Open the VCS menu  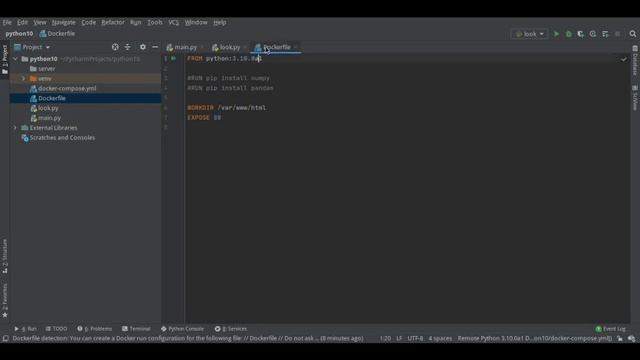[173, 22]
